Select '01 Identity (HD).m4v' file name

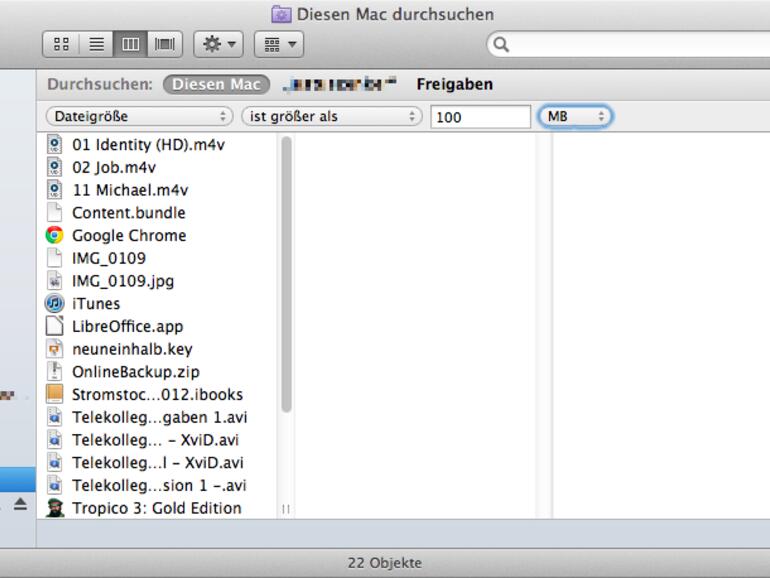coord(148,144)
